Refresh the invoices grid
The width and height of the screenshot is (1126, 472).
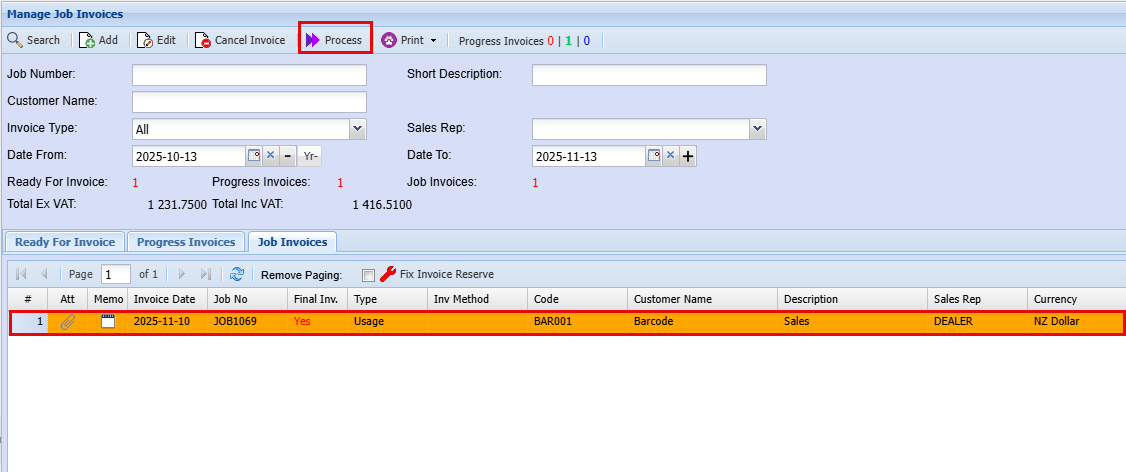pos(237,274)
